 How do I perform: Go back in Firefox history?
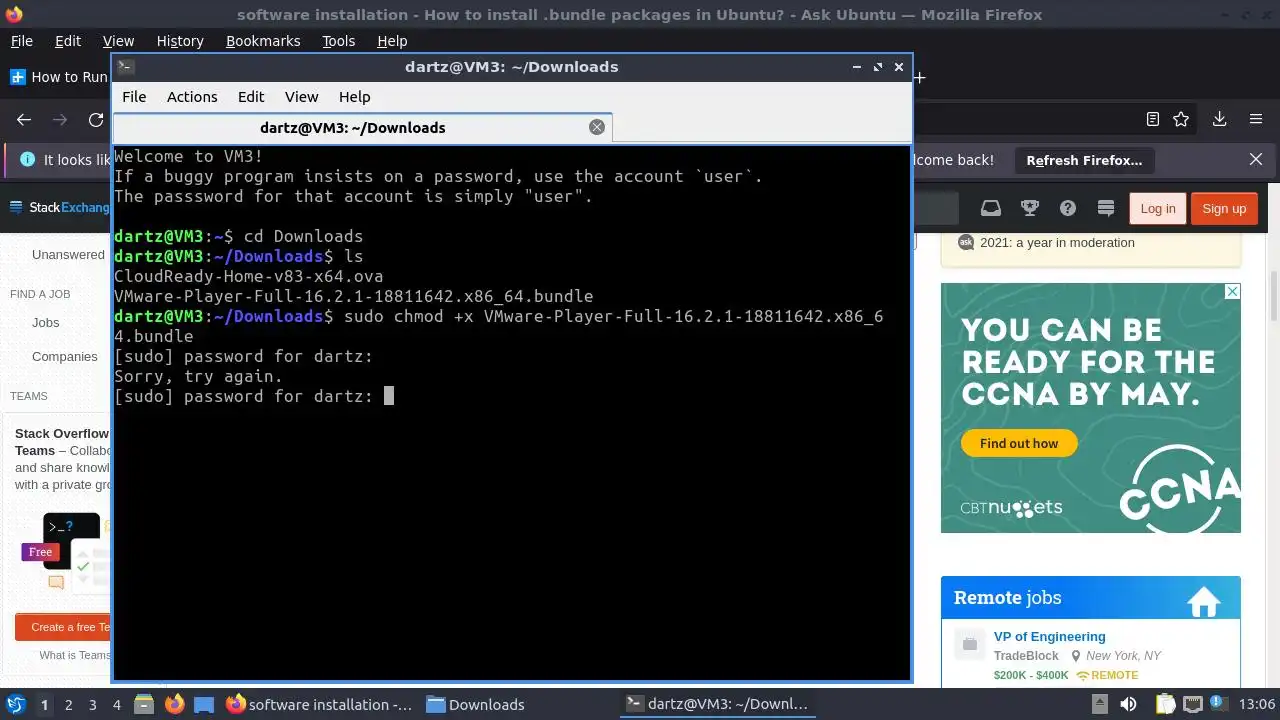point(24,119)
